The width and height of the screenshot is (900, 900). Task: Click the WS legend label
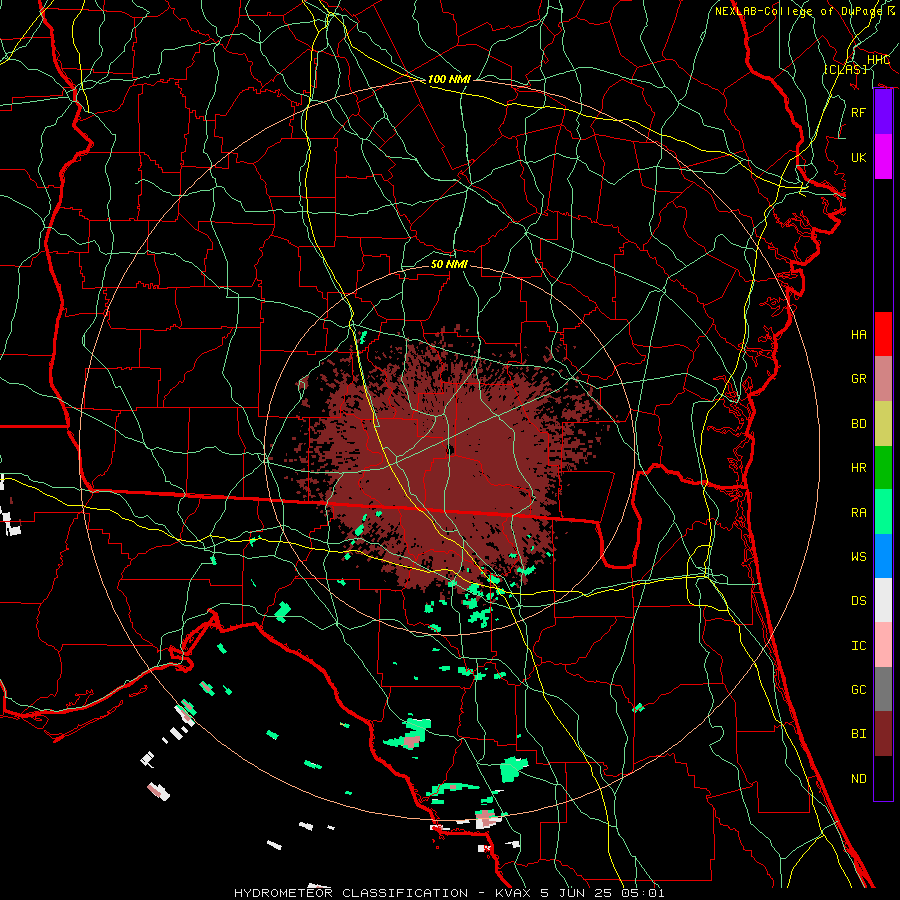point(858,557)
